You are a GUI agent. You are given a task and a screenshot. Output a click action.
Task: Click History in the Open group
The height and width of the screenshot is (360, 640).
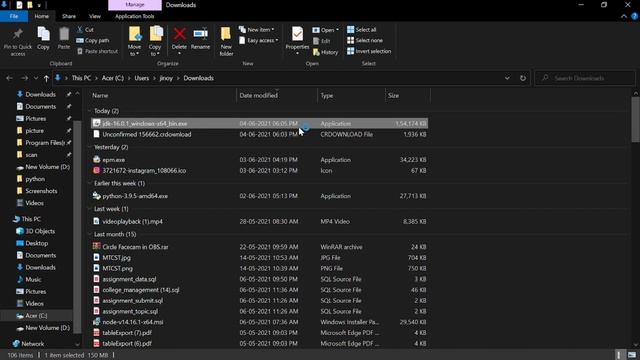coord(325,52)
